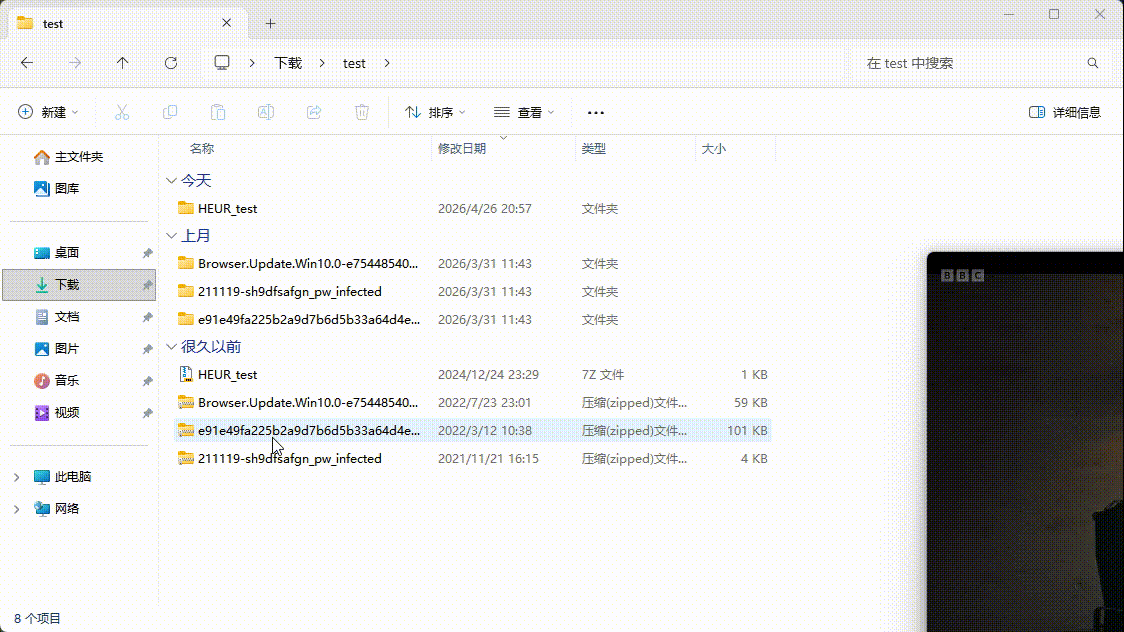Screen dimensions: 1124x632
Task: Sort by Type column header
Action: click(x=594, y=148)
